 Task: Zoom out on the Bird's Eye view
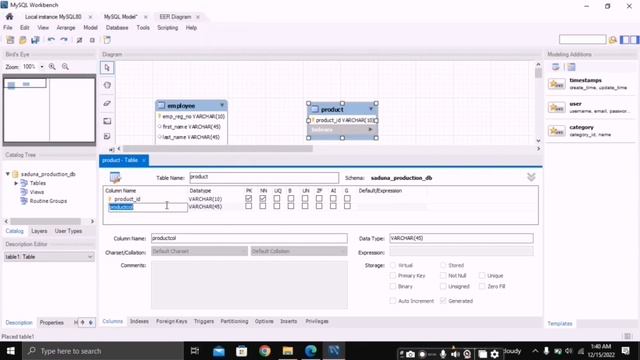(x=65, y=67)
